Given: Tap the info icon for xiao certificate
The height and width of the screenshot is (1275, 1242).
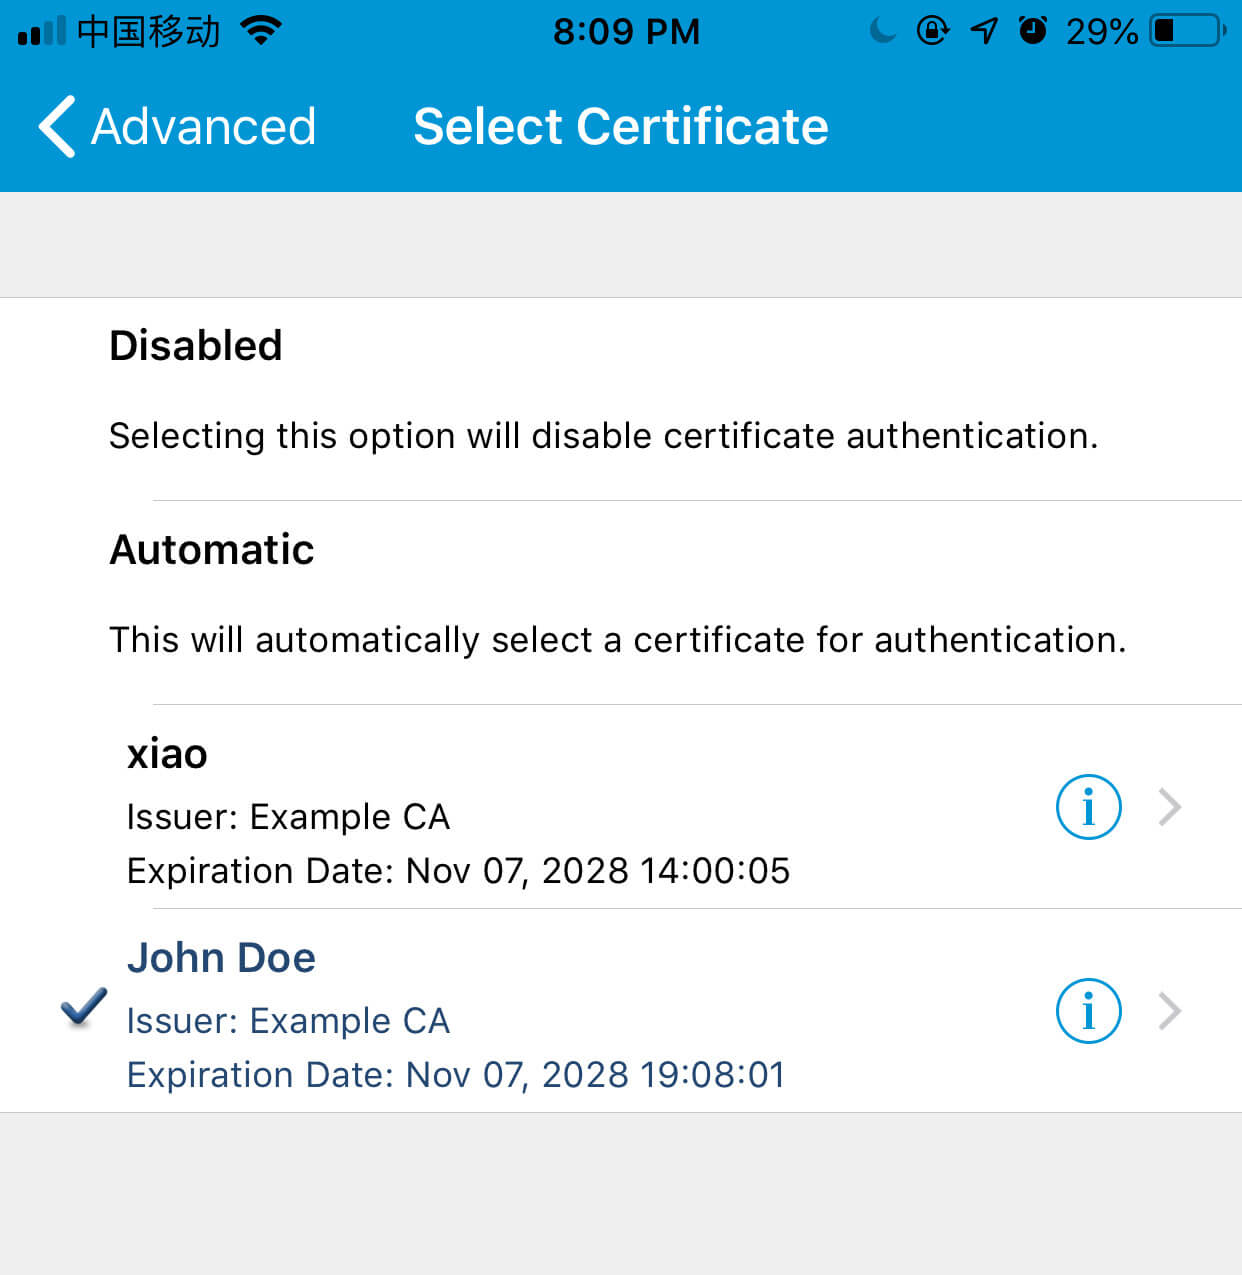Looking at the screenshot, I should click(1088, 807).
